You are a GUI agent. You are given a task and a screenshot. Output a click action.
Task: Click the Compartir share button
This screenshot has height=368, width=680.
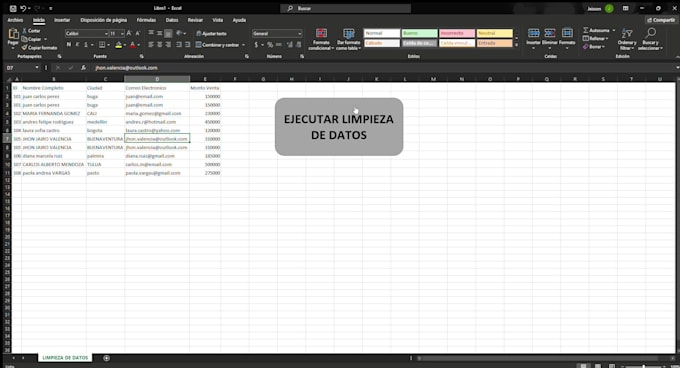[661, 20]
